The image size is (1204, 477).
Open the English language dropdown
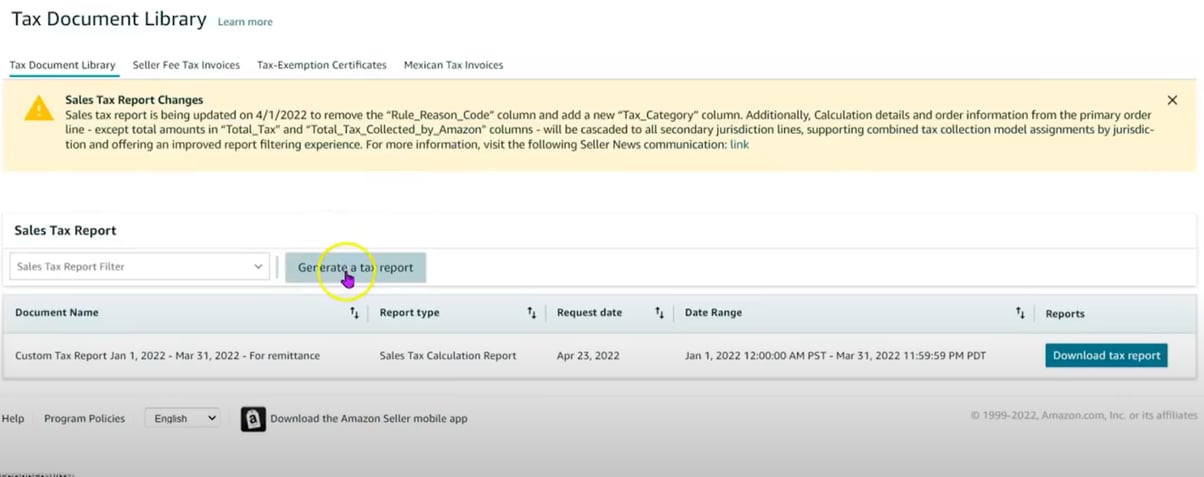tap(182, 418)
